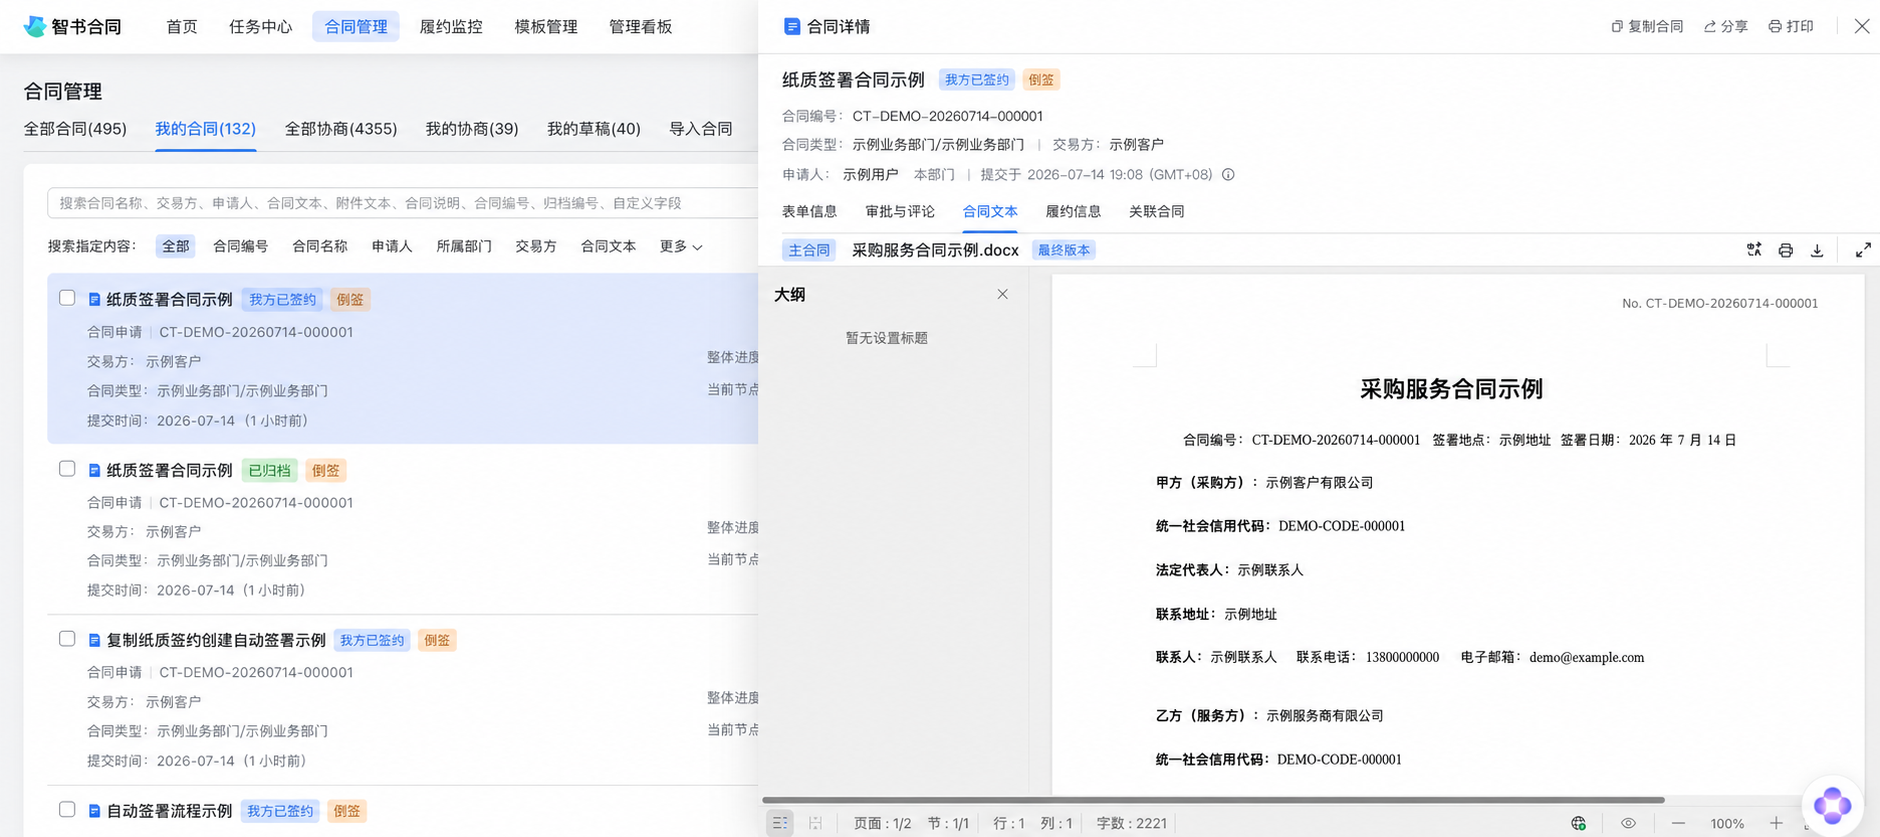Toggle the eye view mode icon
The image size is (1880, 837).
pyautogui.click(x=1628, y=823)
